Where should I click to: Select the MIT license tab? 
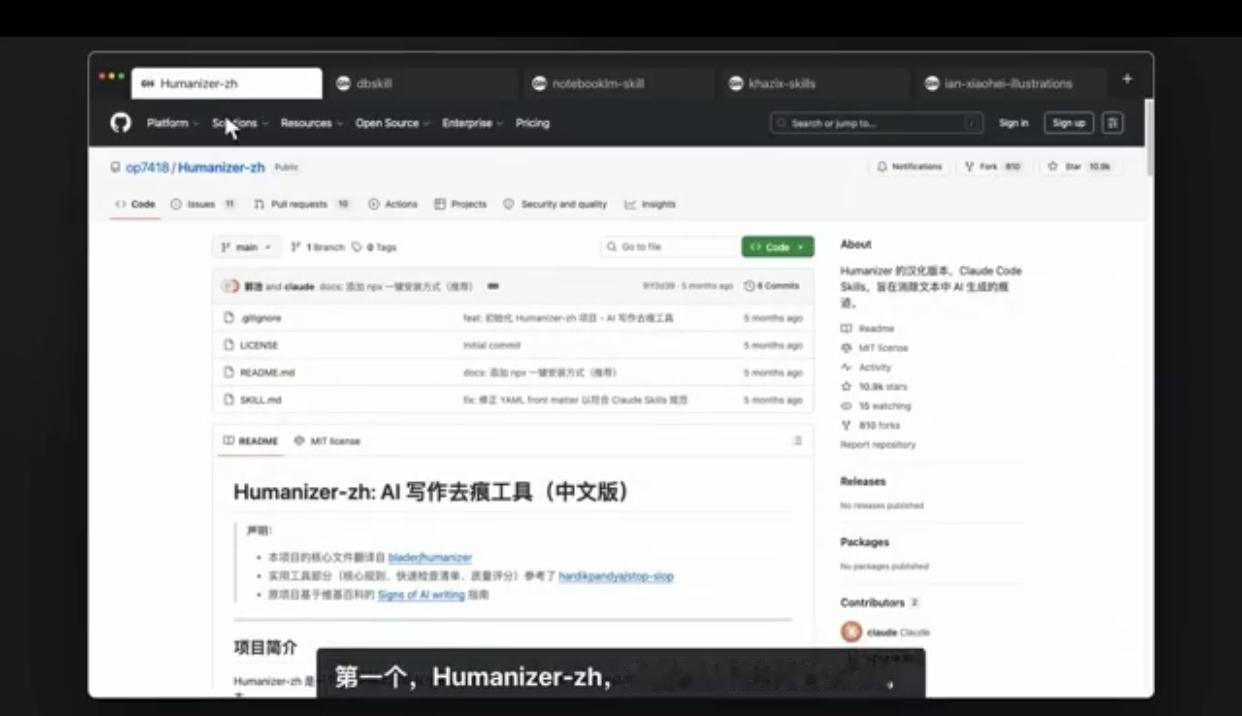tap(327, 441)
